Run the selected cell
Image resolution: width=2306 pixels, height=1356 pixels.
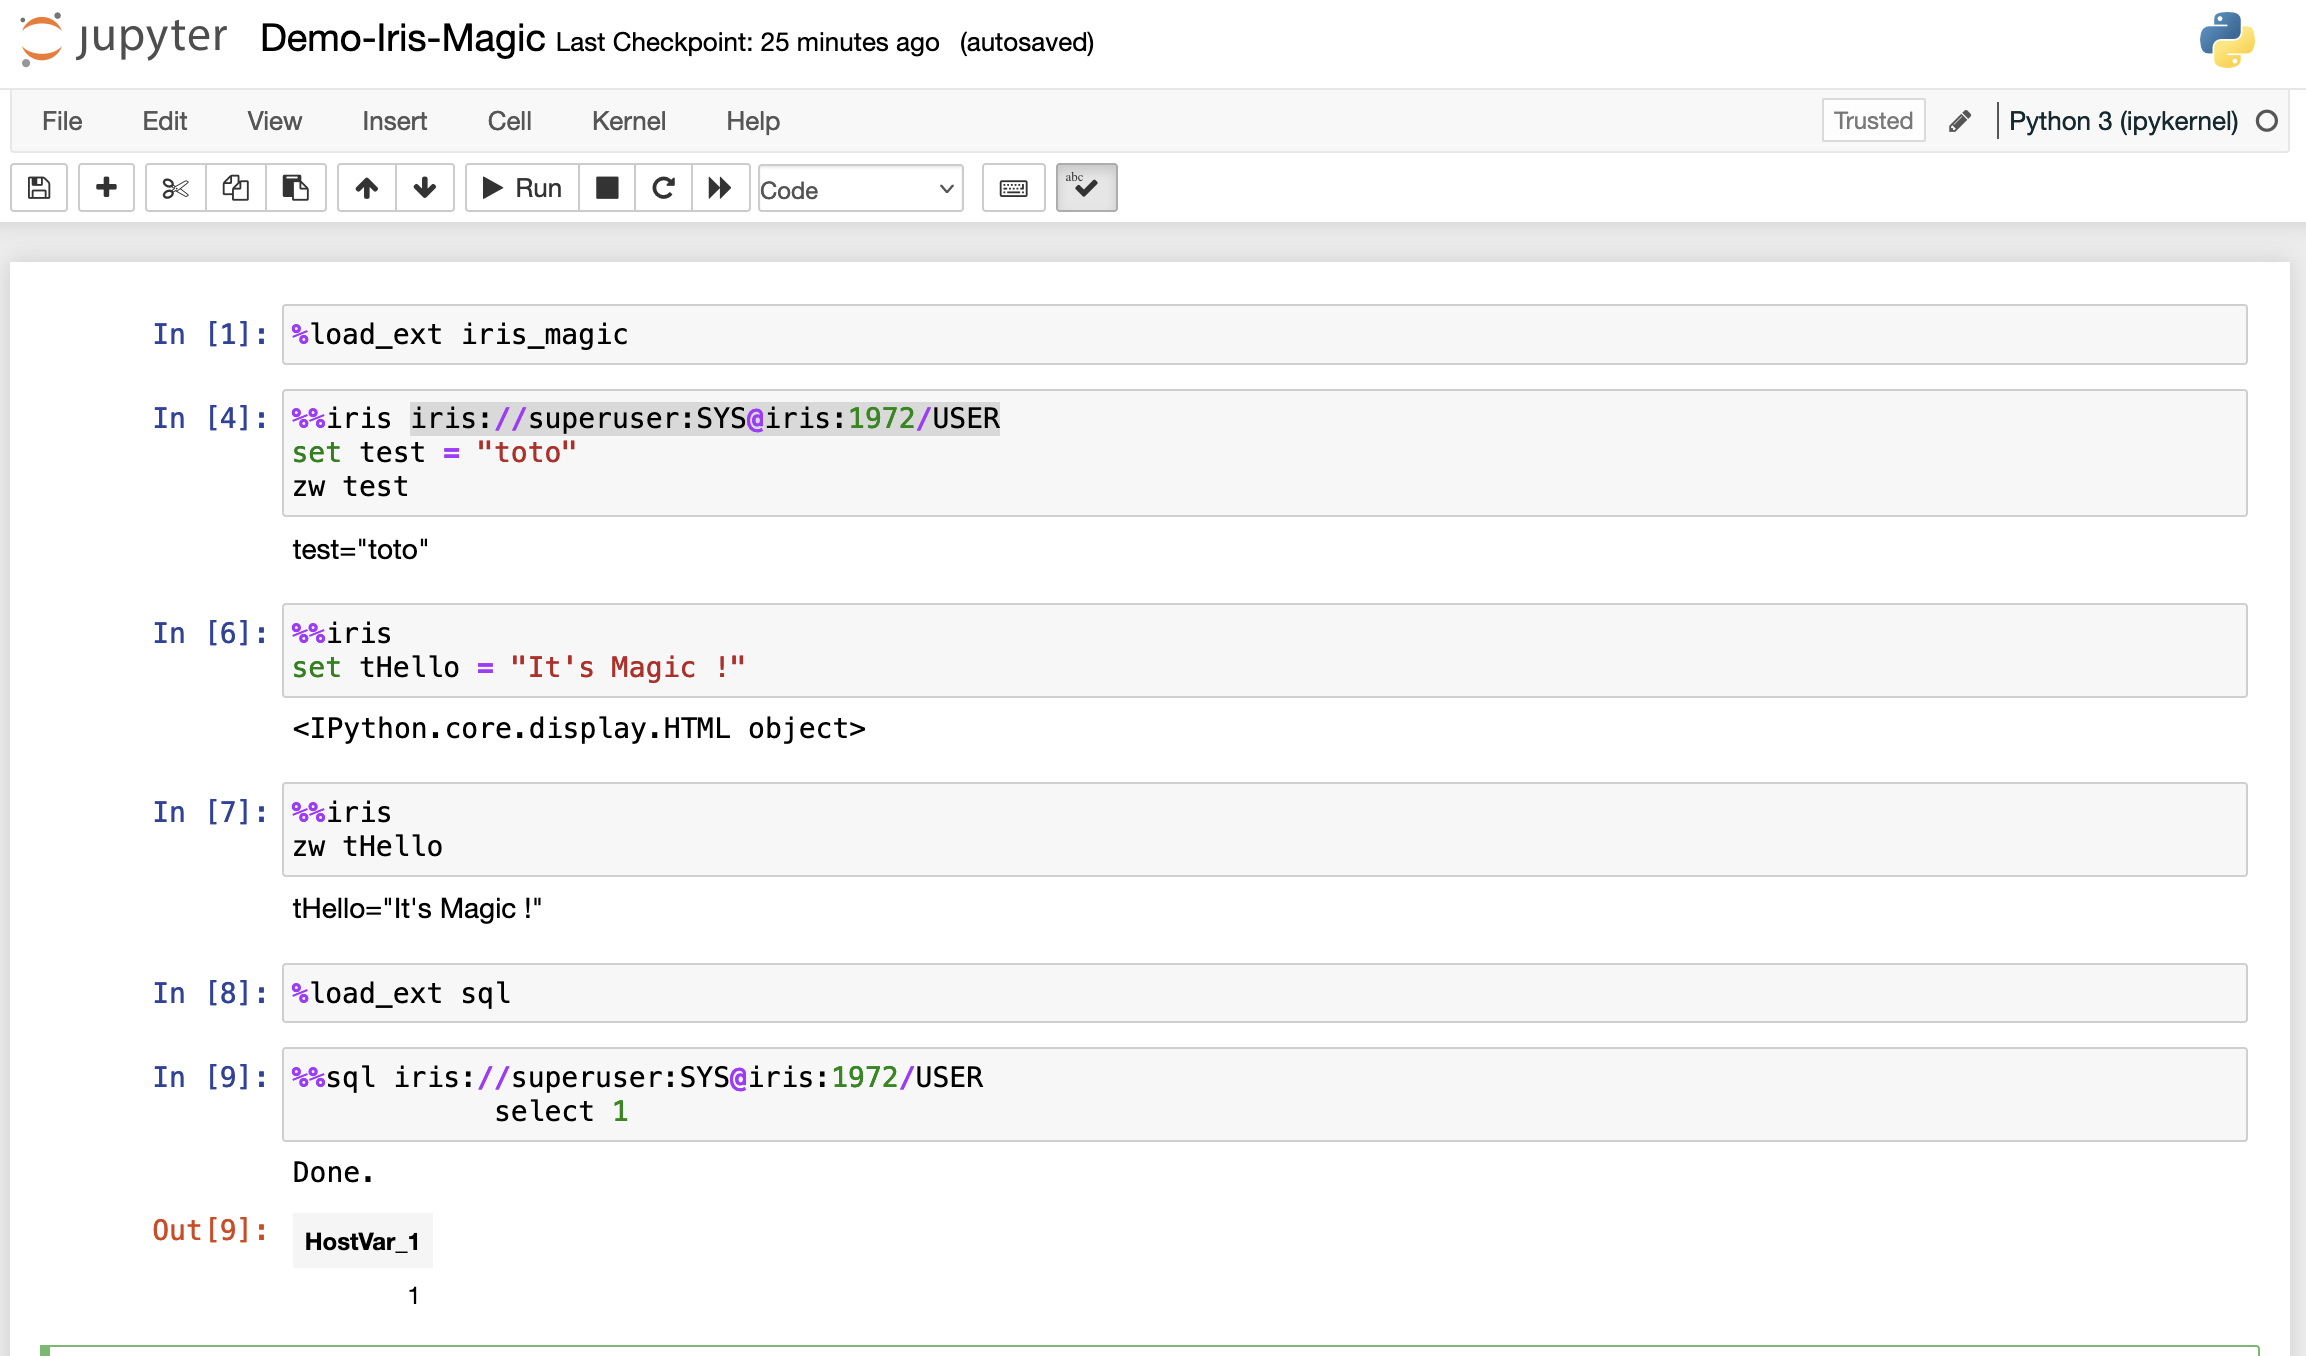pyautogui.click(x=520, y=187)
